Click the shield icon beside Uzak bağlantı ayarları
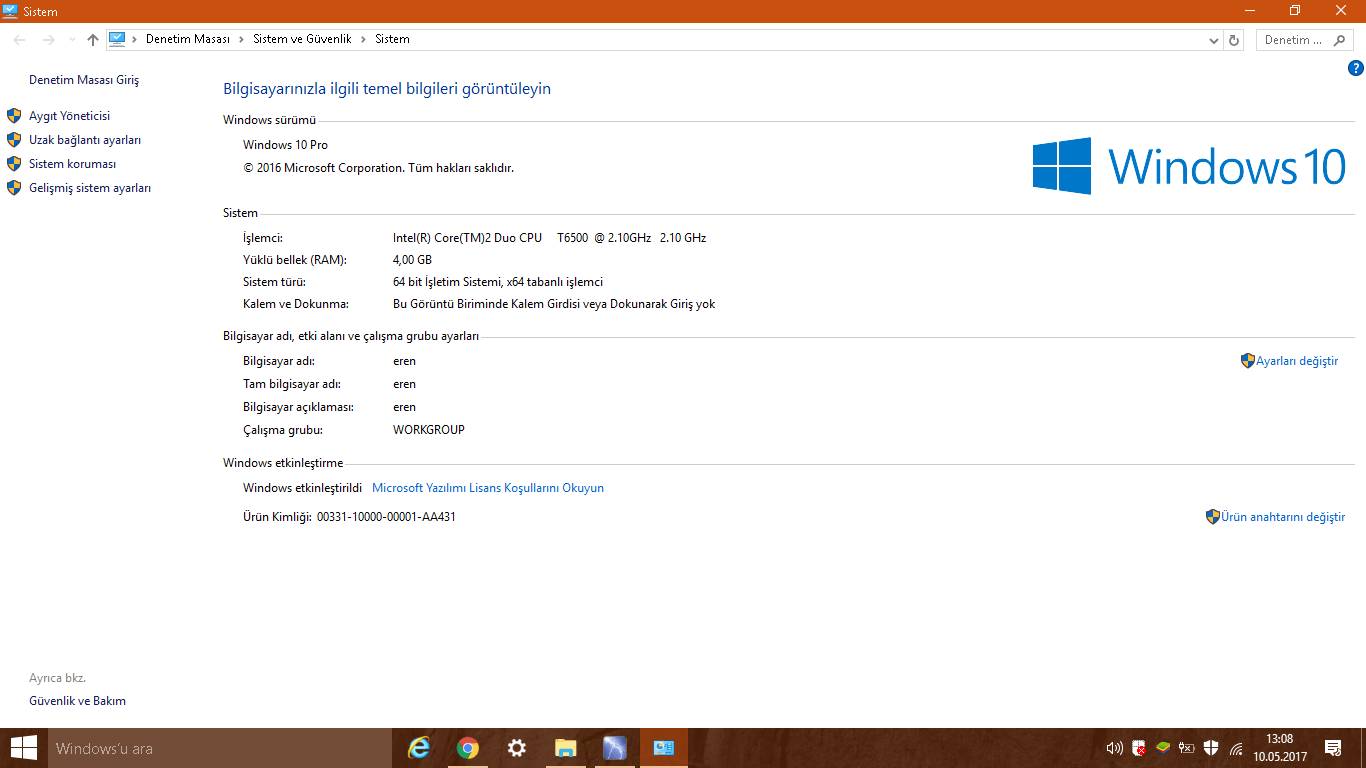This screenshot has width=1366, height=768. click(x=14, y=140)
